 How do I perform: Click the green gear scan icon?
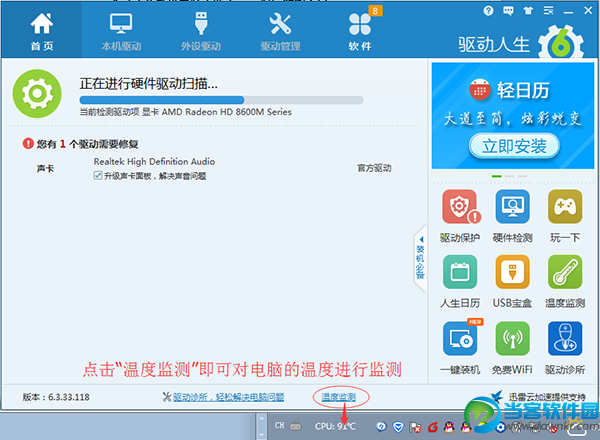[x=37, y=93]
